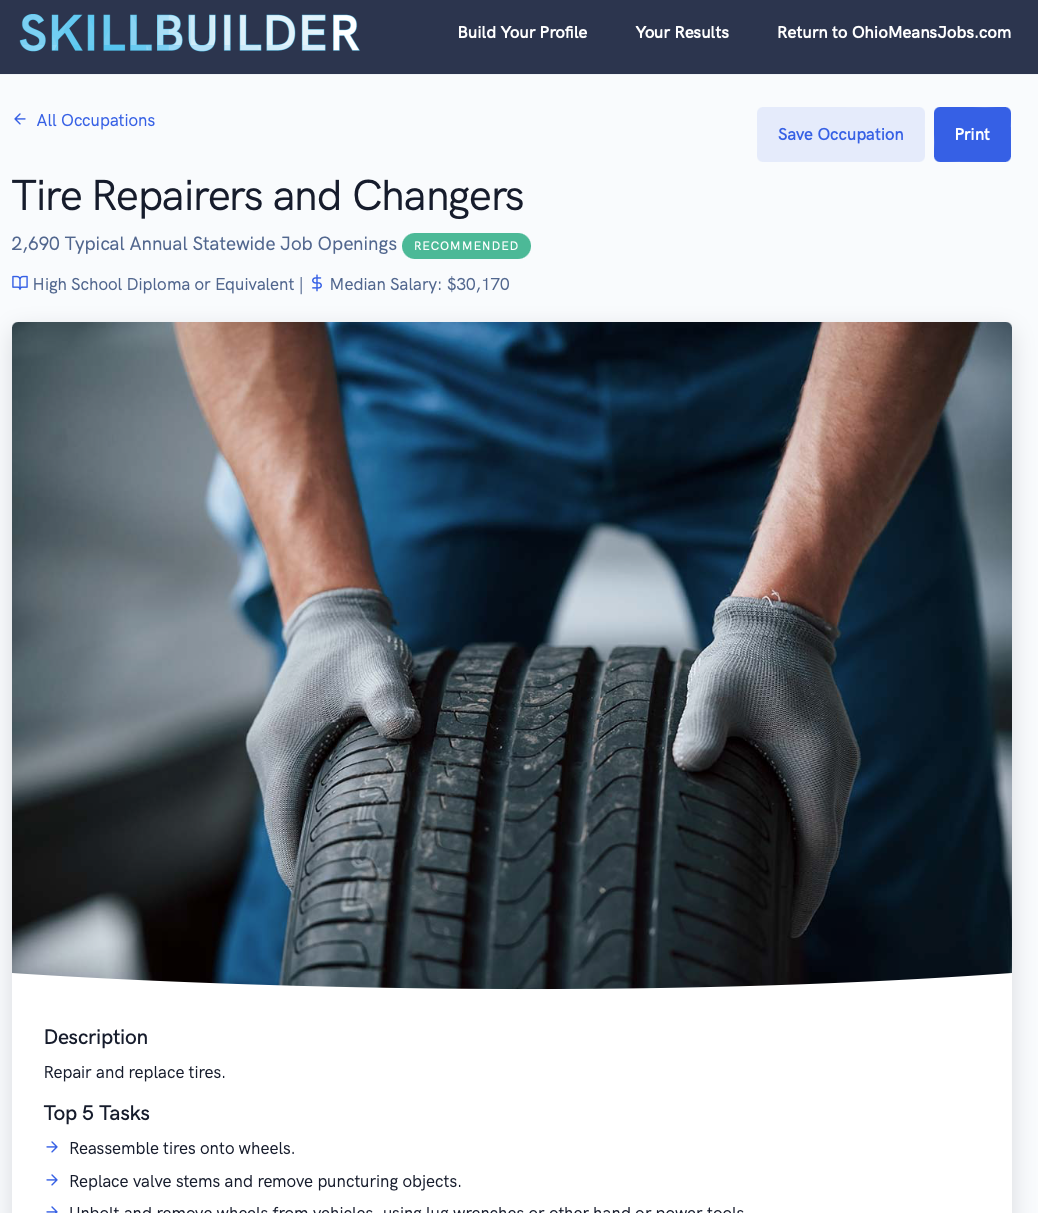Click the Description heading

96,1037
